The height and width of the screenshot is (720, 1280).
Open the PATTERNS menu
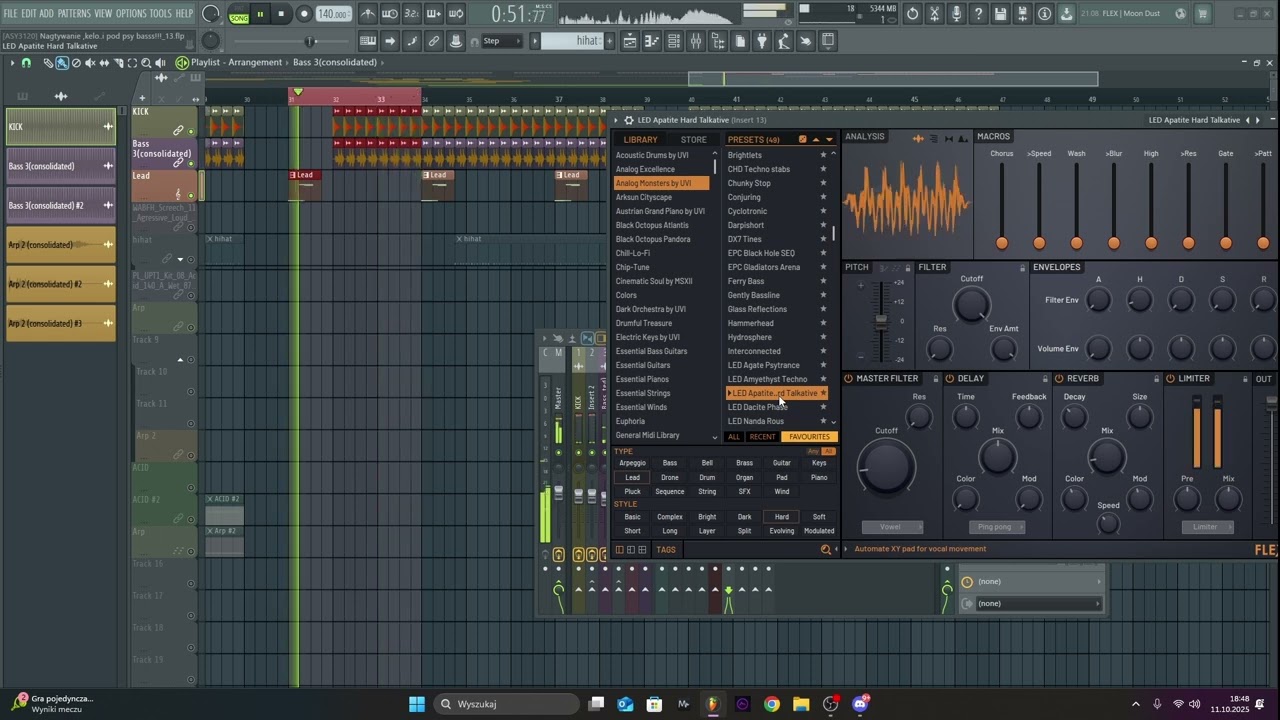click(x=74, y=14)
